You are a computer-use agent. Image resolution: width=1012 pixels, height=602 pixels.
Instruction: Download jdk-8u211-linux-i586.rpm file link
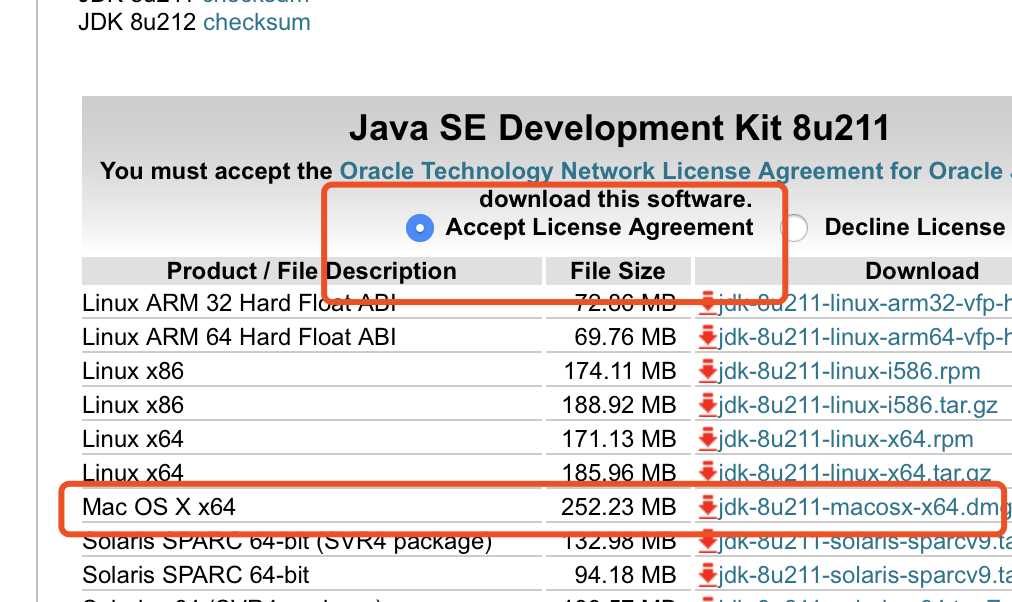[x=849, y=371]
